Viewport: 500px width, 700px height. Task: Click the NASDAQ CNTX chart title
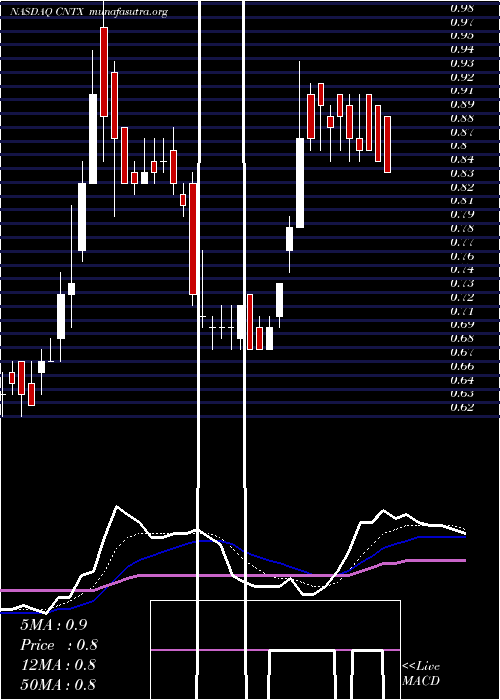[89, 12]
